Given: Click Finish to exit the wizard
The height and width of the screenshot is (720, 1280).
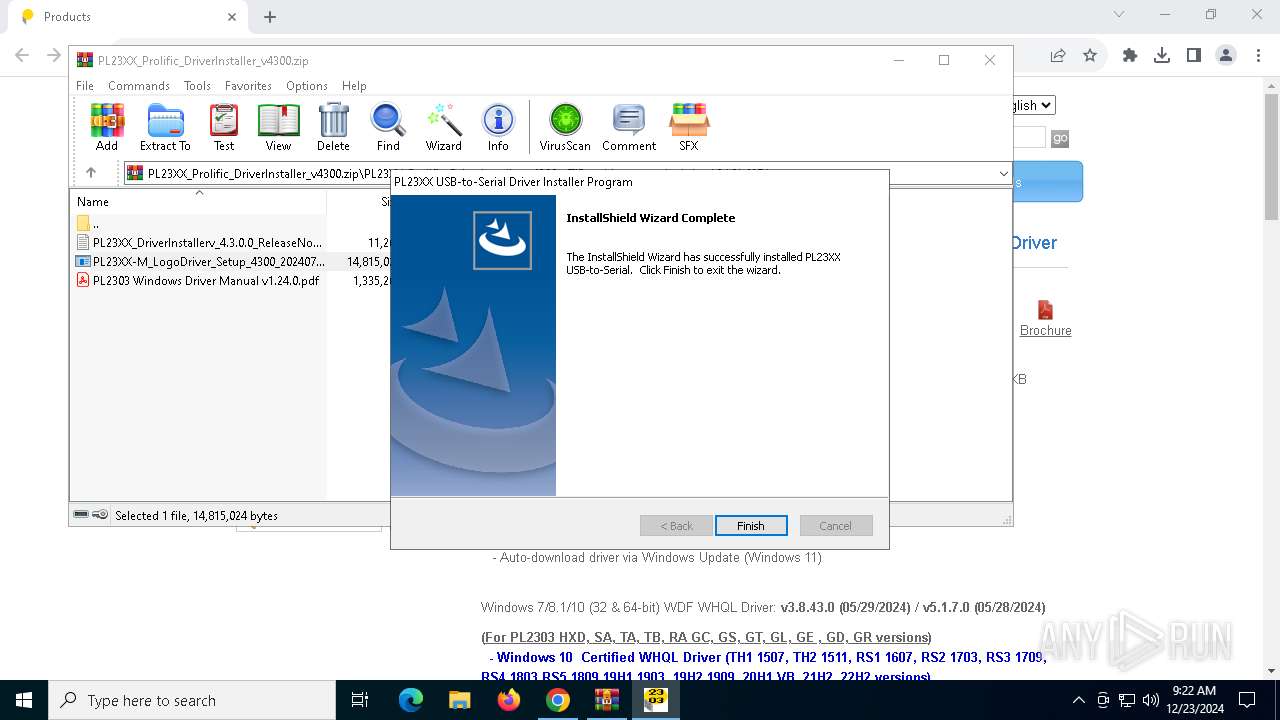Looking at the screenshot, I should (751, 526).
